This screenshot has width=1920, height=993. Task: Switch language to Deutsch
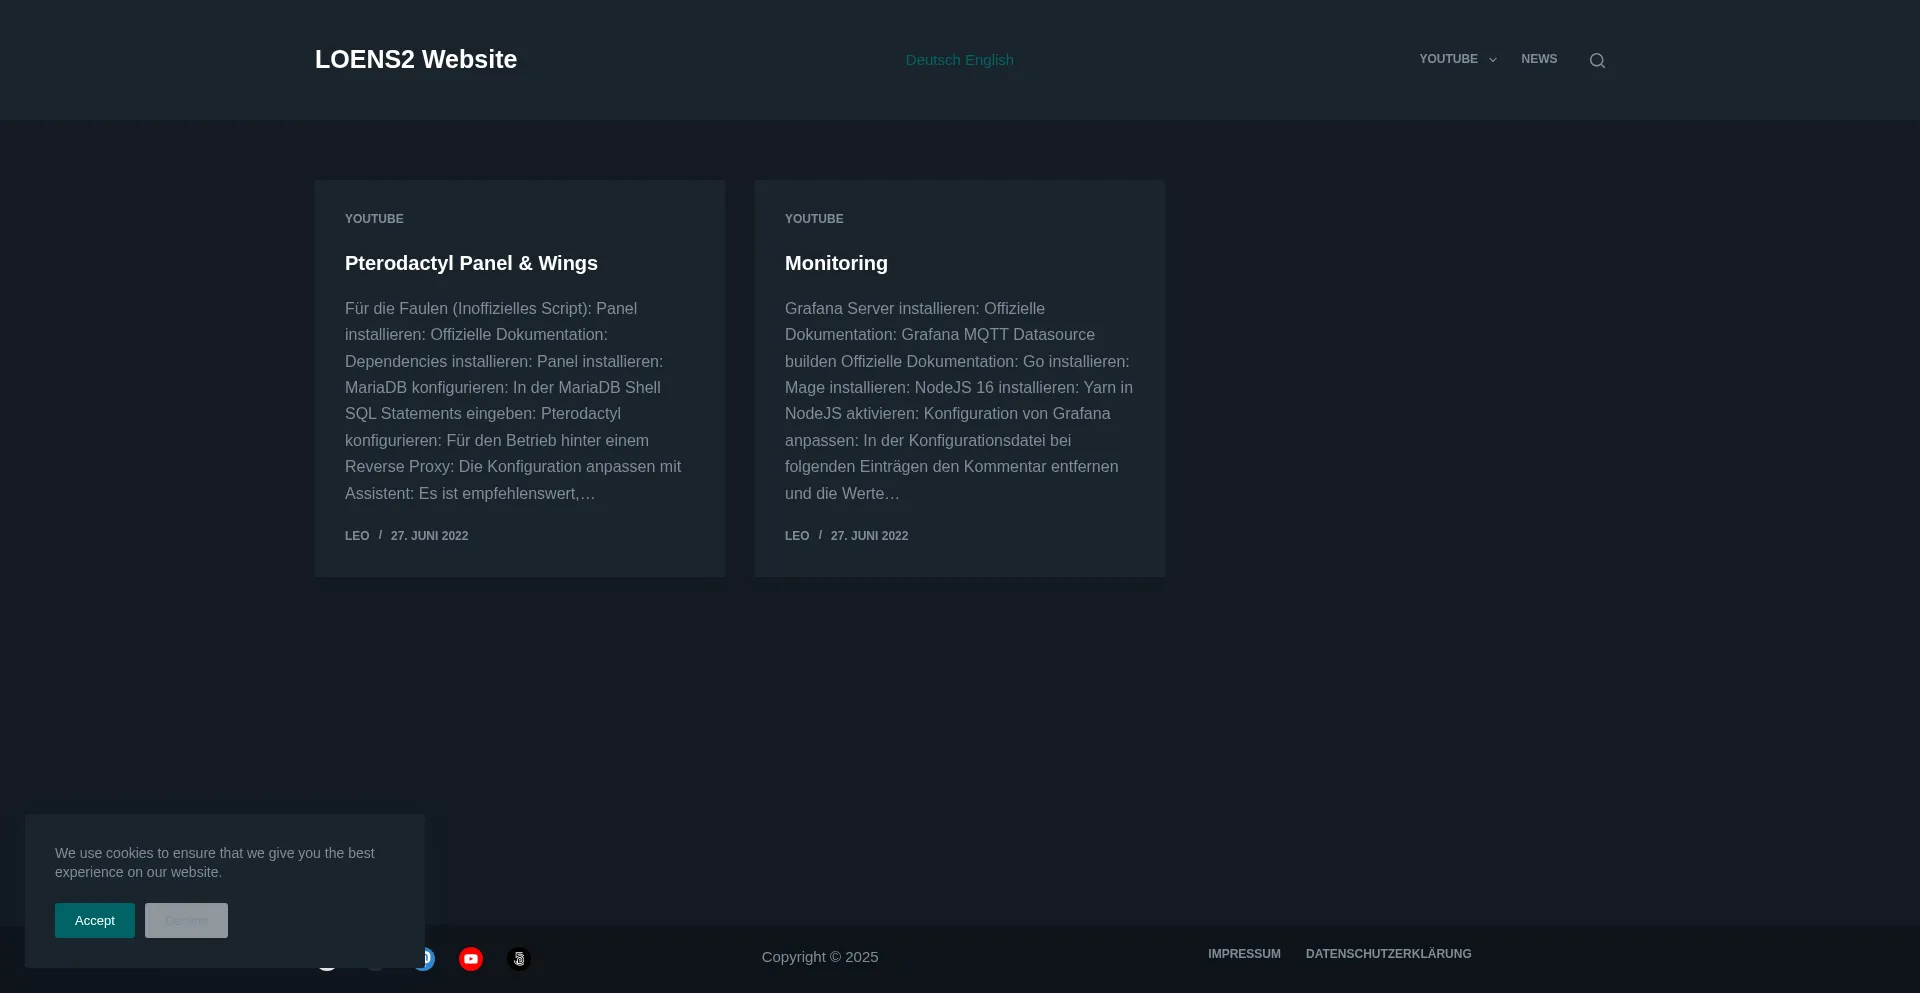pos(933,60)
